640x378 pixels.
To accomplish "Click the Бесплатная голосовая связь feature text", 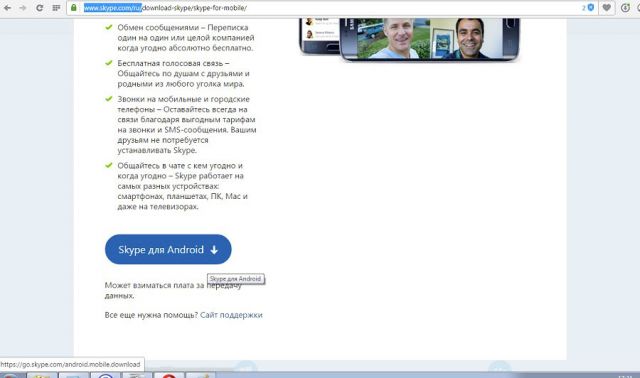I will point(183,73).
